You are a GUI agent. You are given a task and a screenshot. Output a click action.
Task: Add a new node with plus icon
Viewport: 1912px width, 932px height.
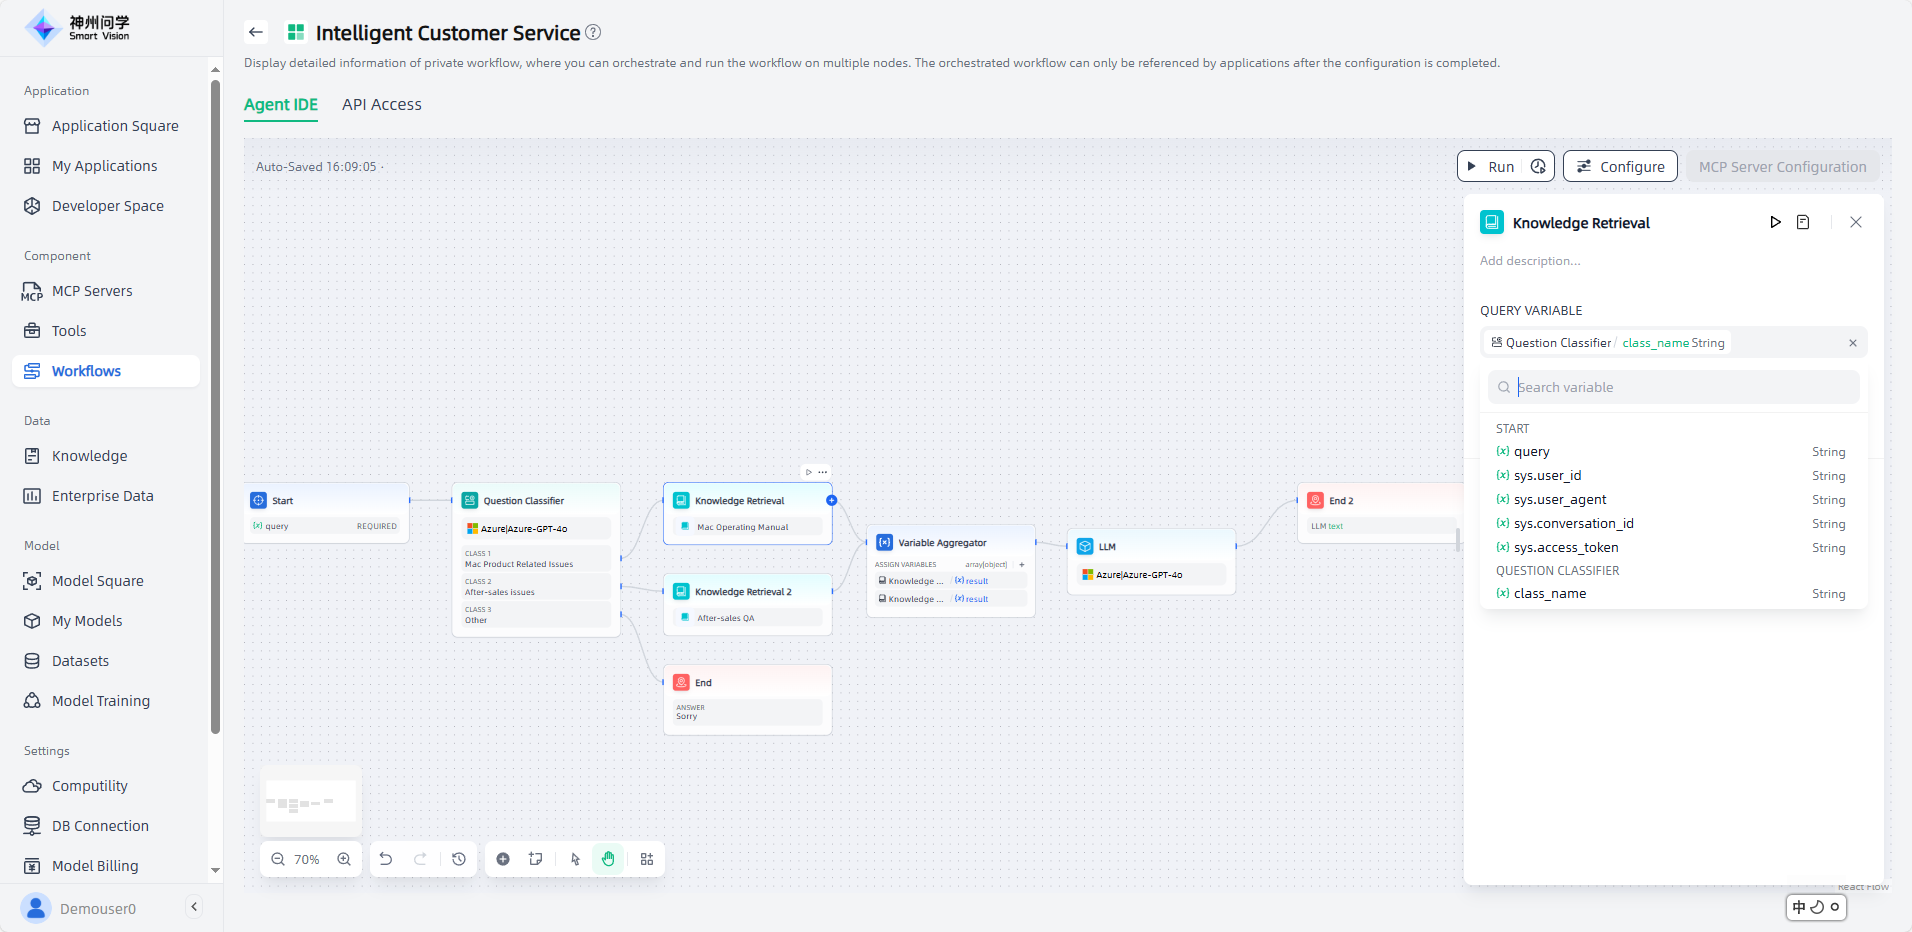pyautogui.click(x=503, y=859)
